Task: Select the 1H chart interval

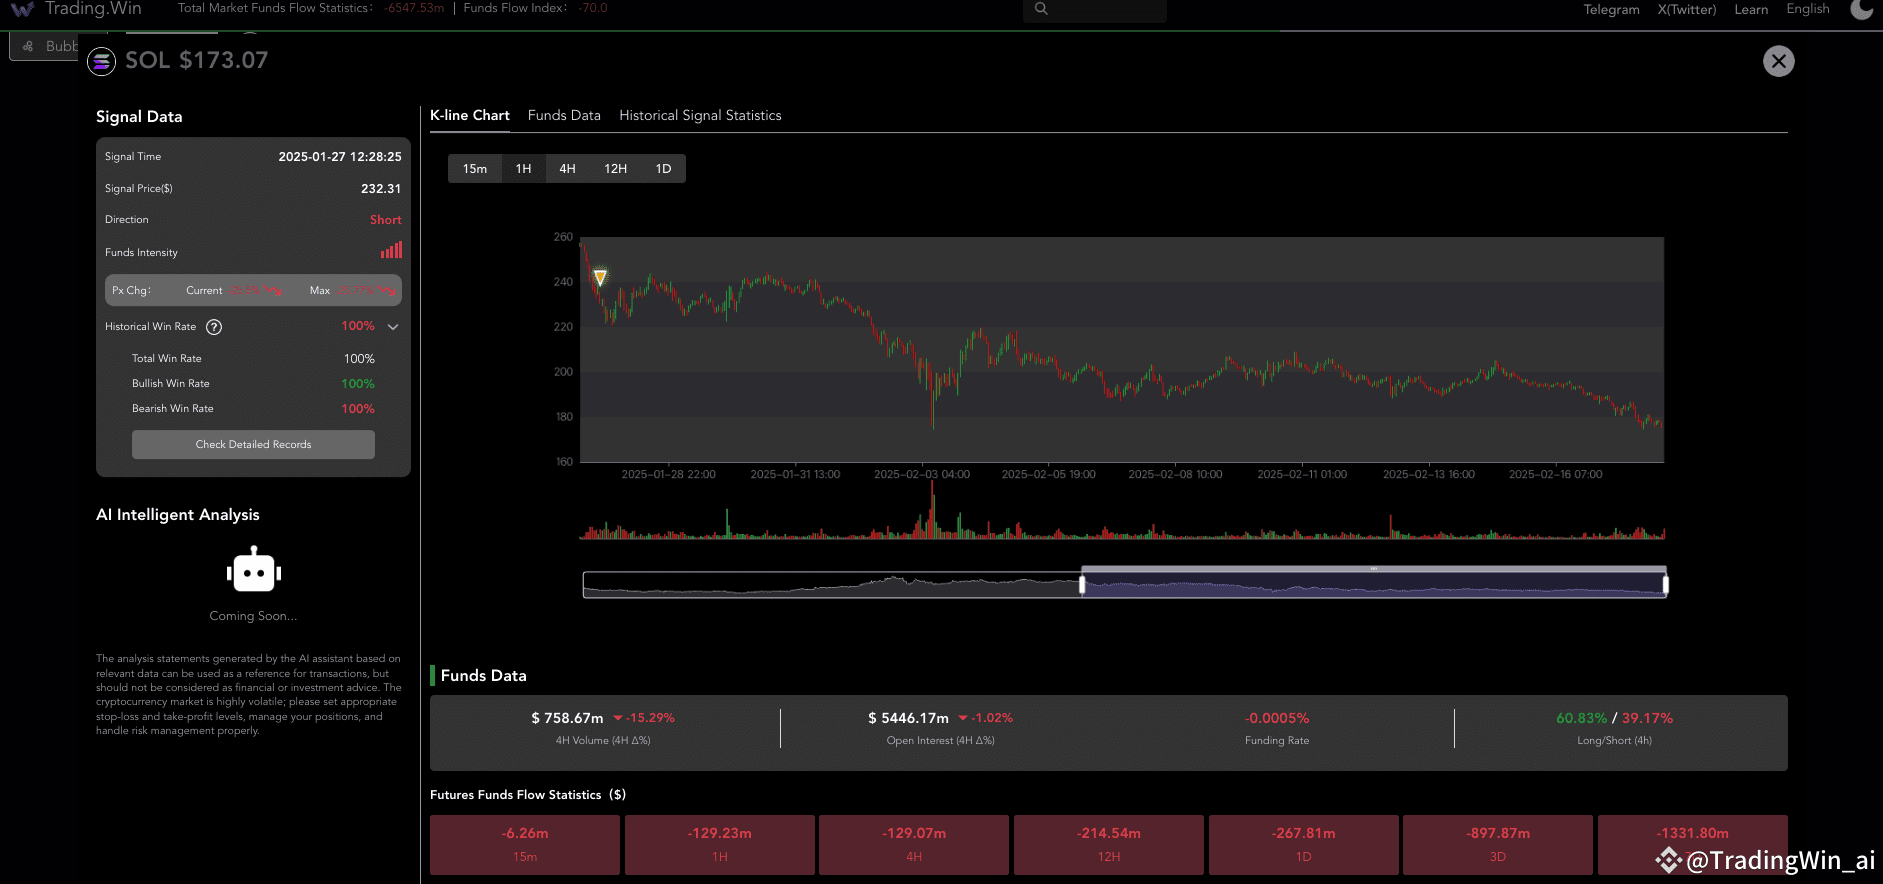Action: 523,169
